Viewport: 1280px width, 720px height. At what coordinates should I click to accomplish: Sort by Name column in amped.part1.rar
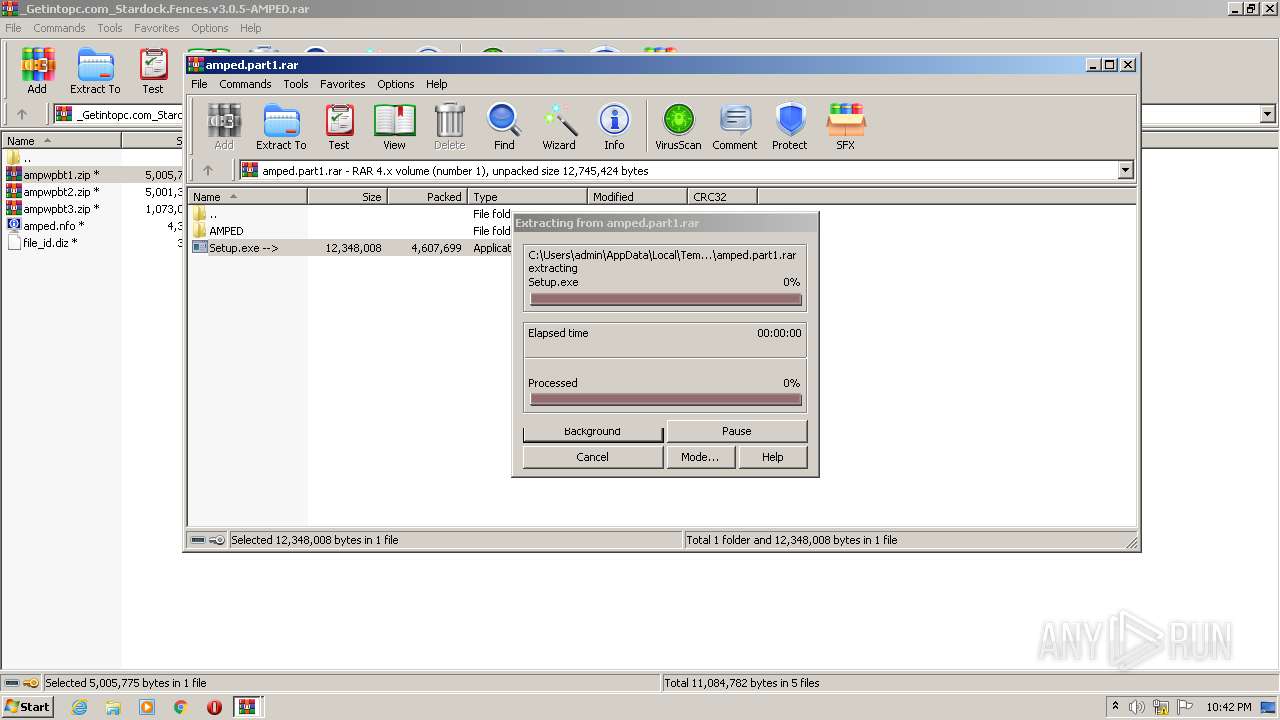point(247,197)
